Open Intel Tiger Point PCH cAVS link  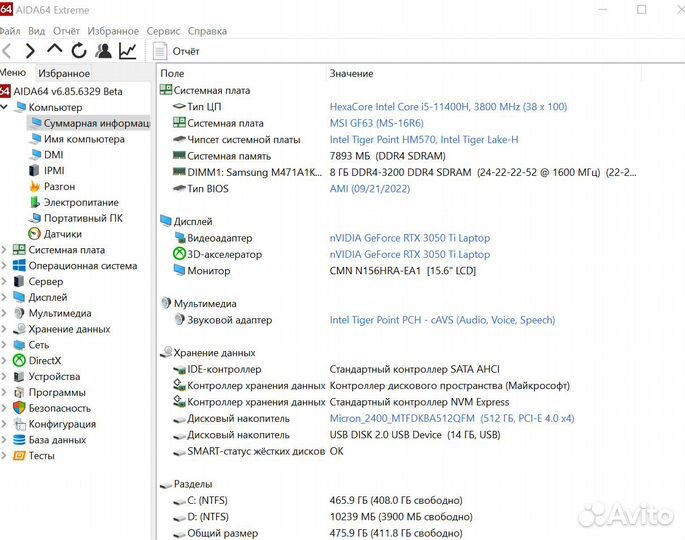click(442, 320)
